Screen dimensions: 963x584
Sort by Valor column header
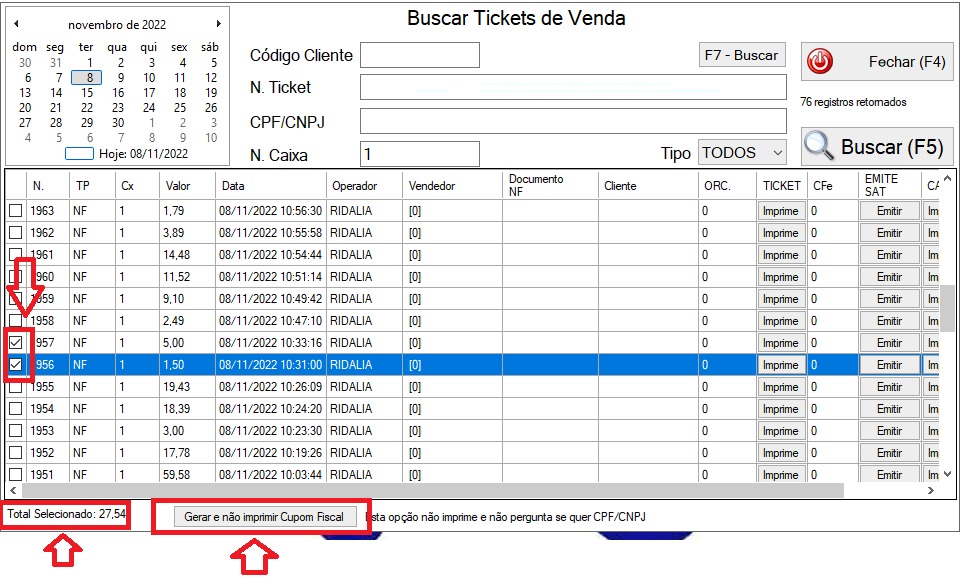187,185
